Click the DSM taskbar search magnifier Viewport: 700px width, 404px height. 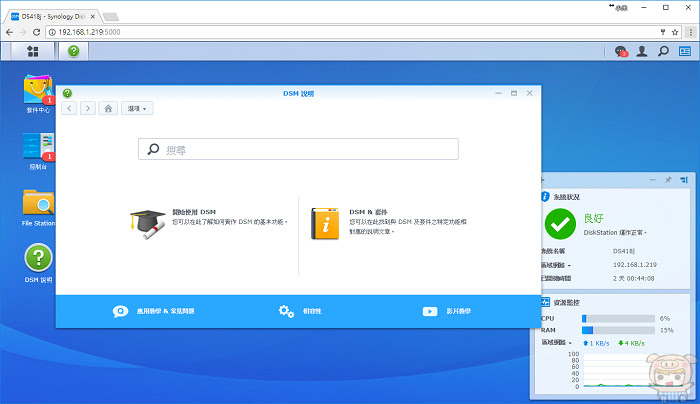663,51
